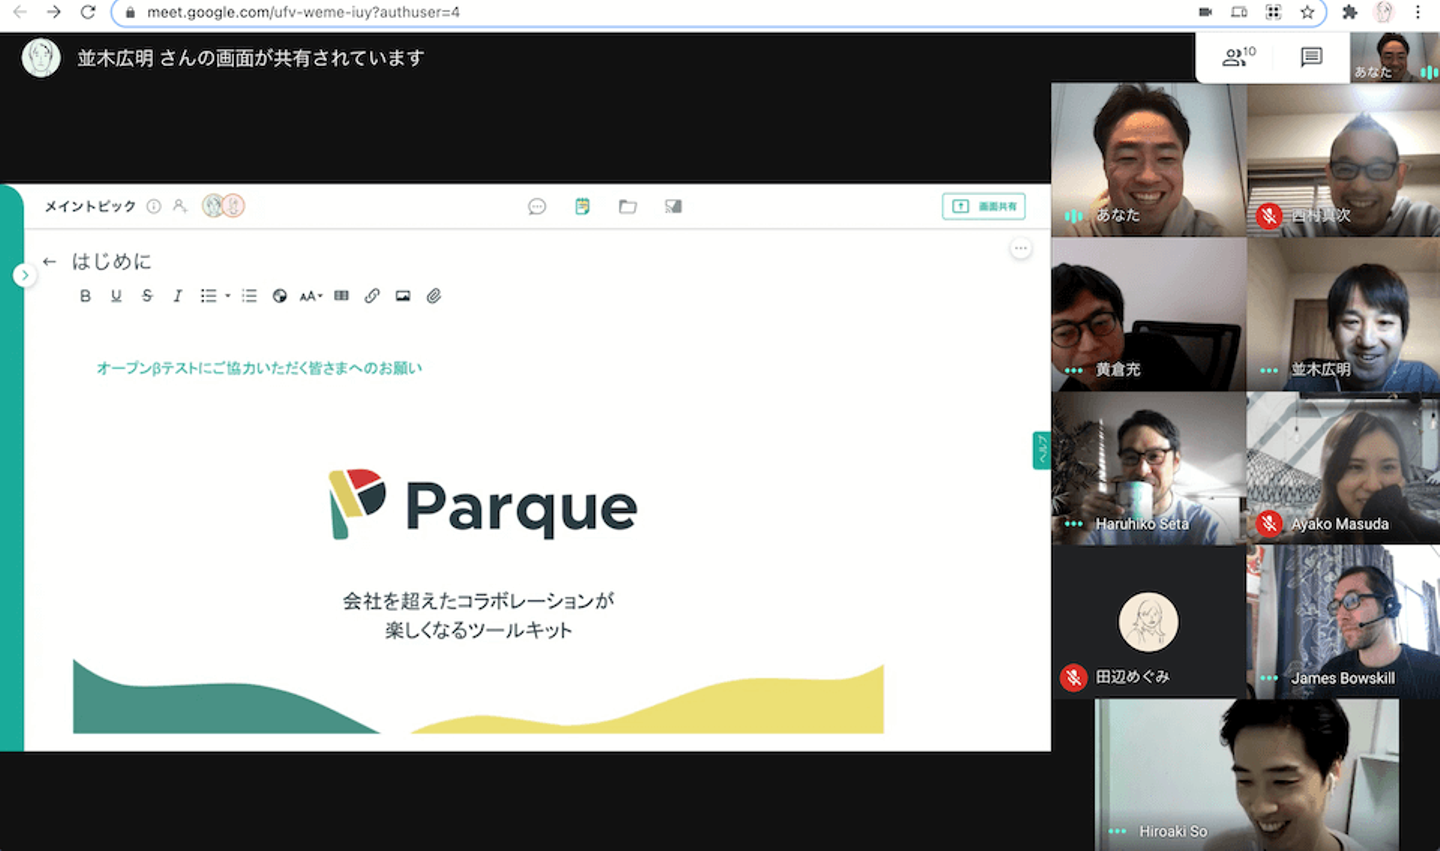Screen dimensions: 1440x851
Task: Select 黄倉充's video tile
Action: [1148, 314]
